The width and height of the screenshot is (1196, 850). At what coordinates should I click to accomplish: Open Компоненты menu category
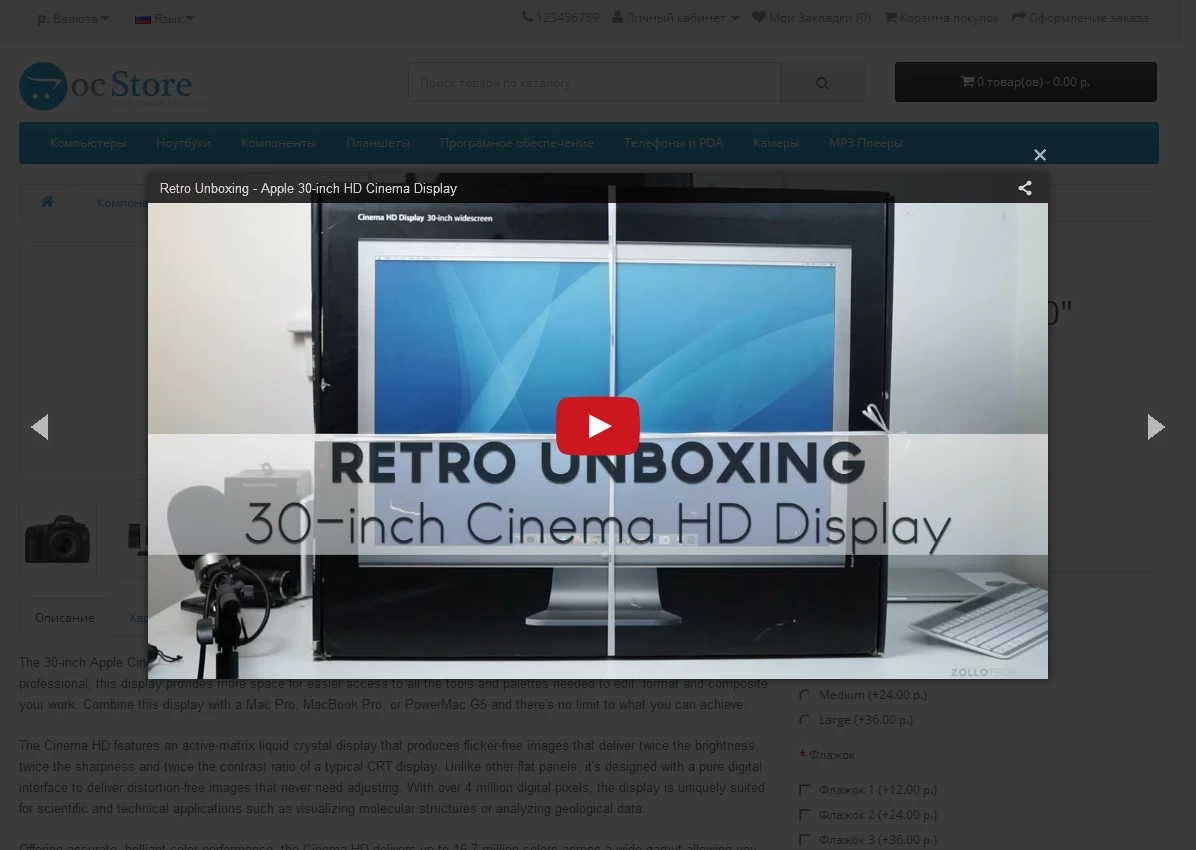tap(278, 143)
